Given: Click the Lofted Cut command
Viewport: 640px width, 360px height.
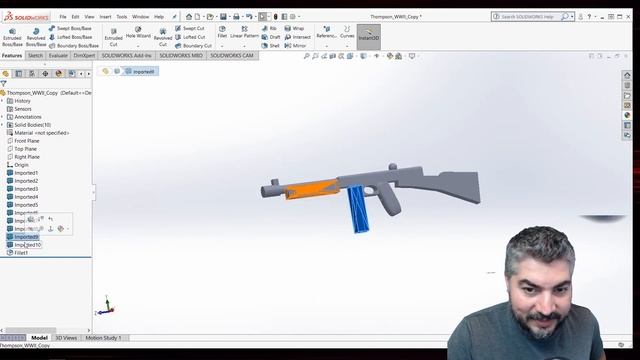Looking at the screenshot, I should [190, 37].
